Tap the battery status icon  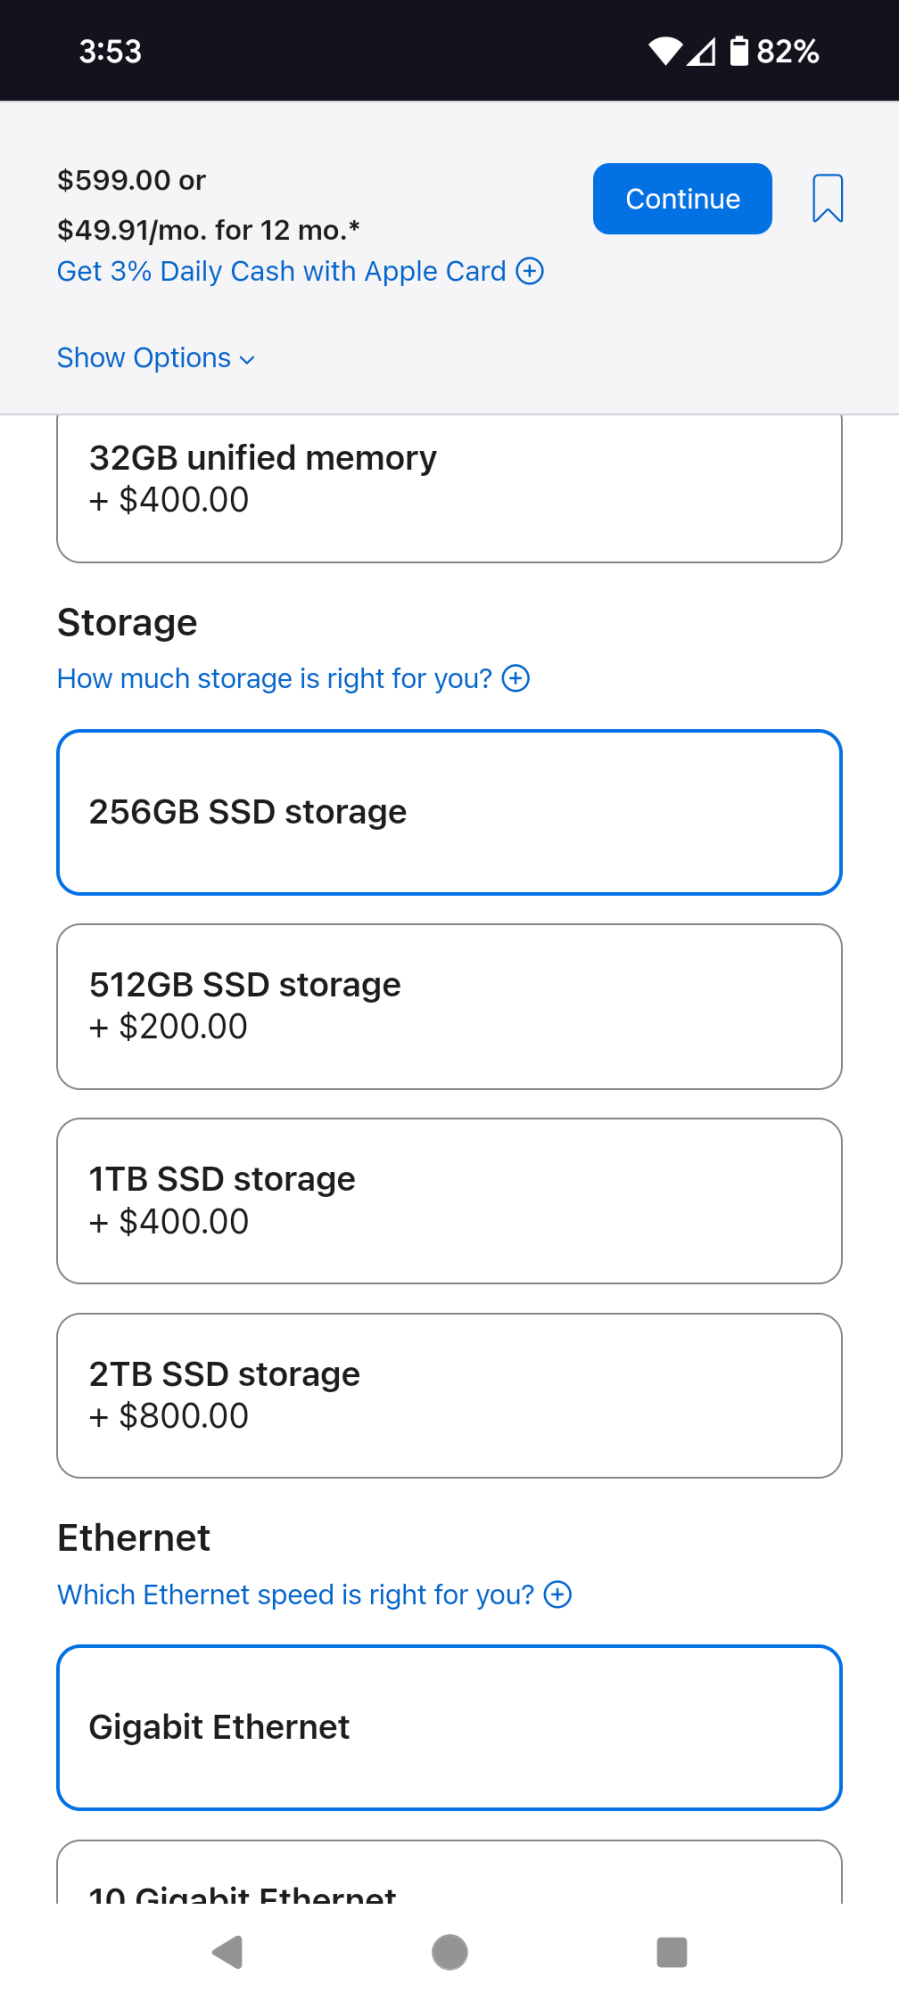[739, 51]
